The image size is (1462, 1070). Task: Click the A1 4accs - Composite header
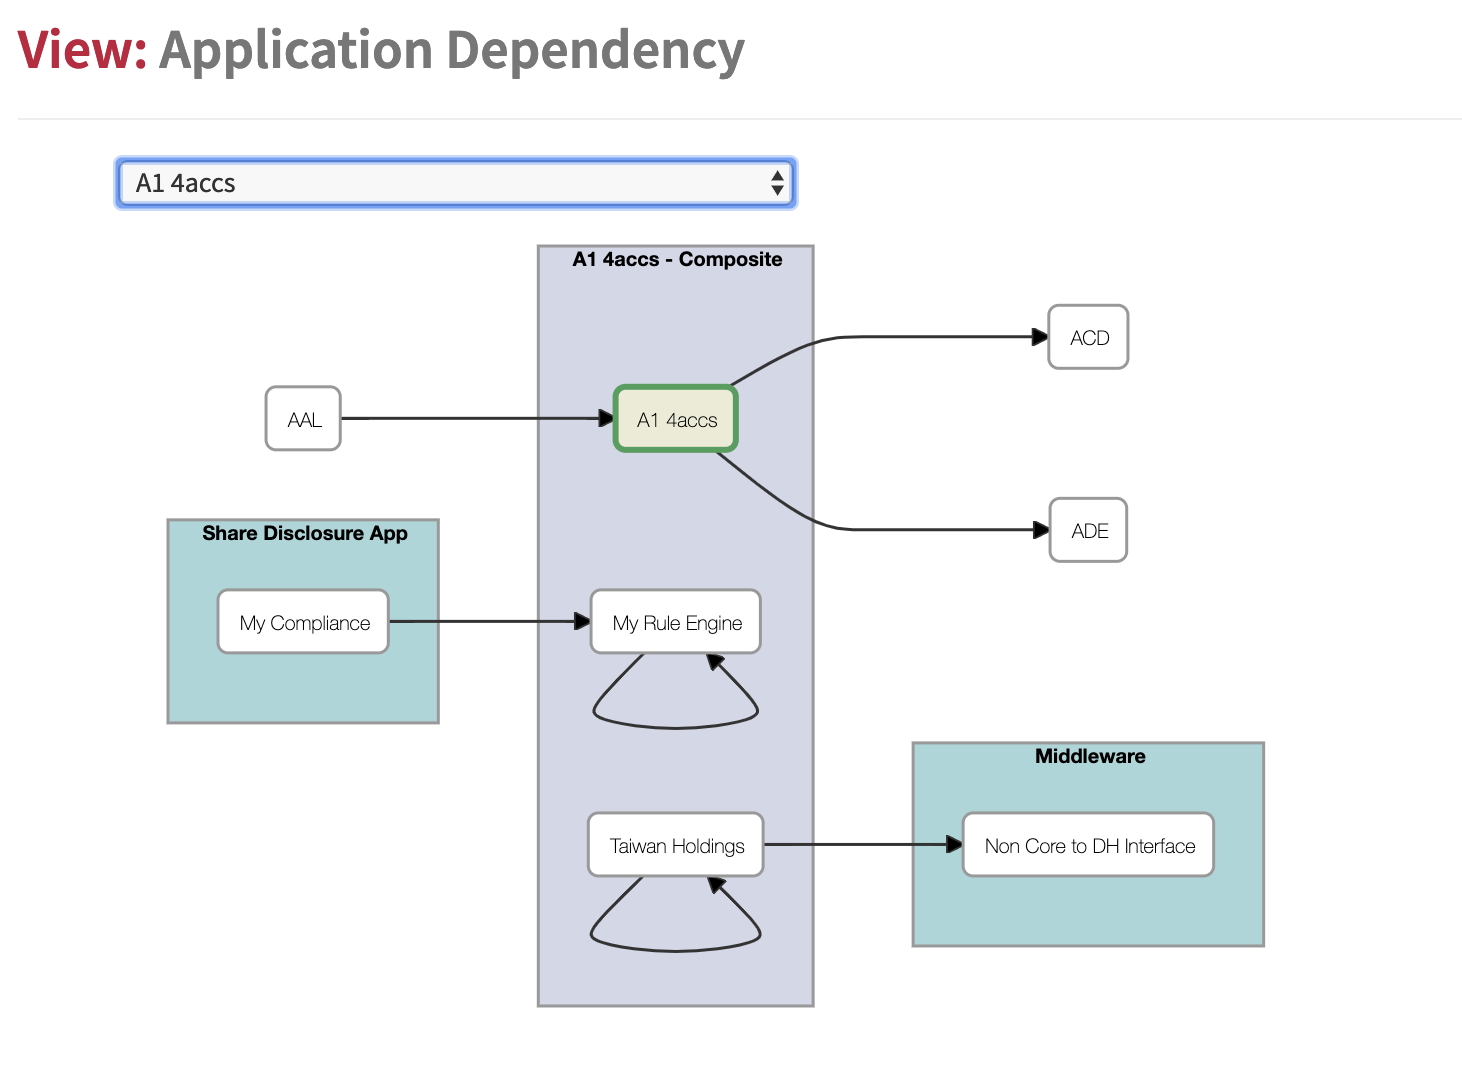click(677, 259)
